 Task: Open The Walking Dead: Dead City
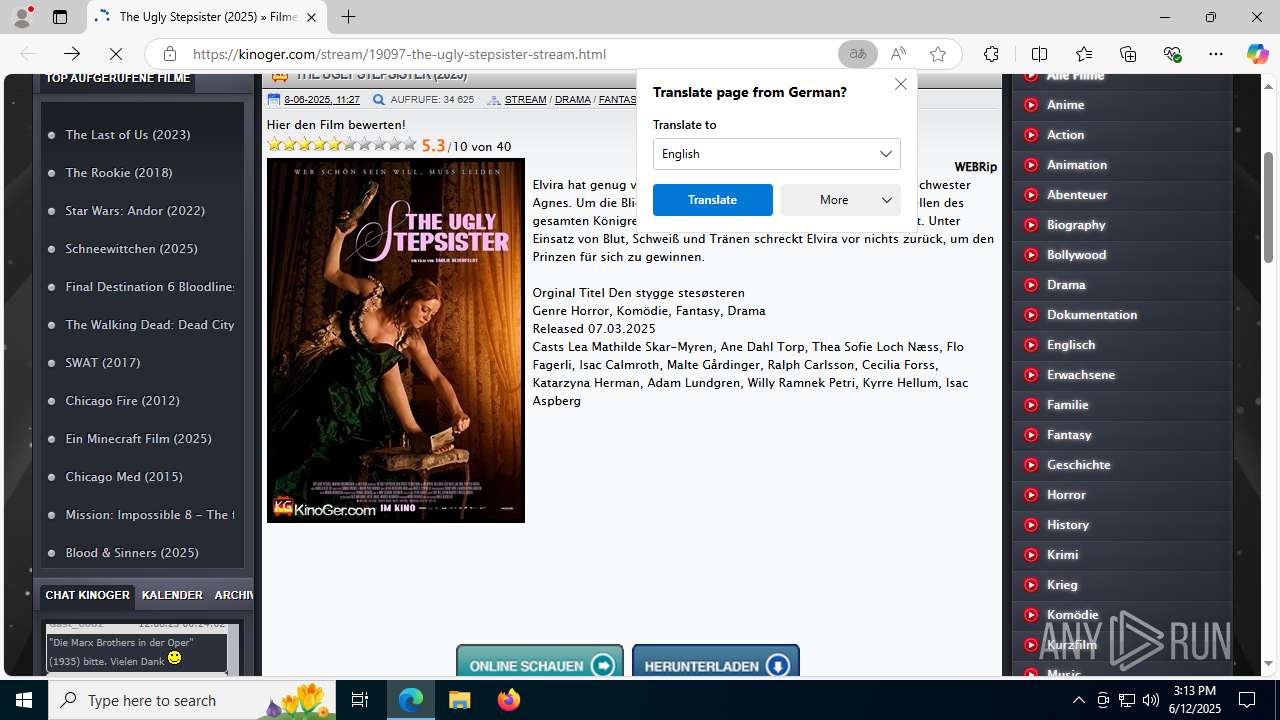(150, 324)
